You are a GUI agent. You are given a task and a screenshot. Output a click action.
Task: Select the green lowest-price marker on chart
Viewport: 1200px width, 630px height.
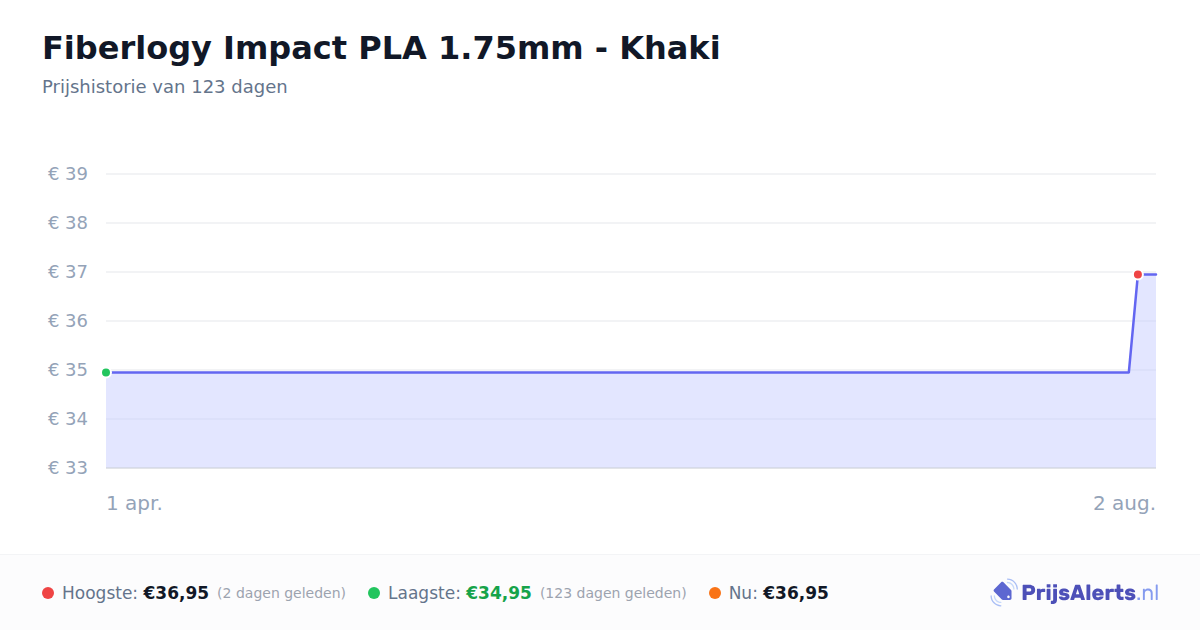tap(106, 372)
